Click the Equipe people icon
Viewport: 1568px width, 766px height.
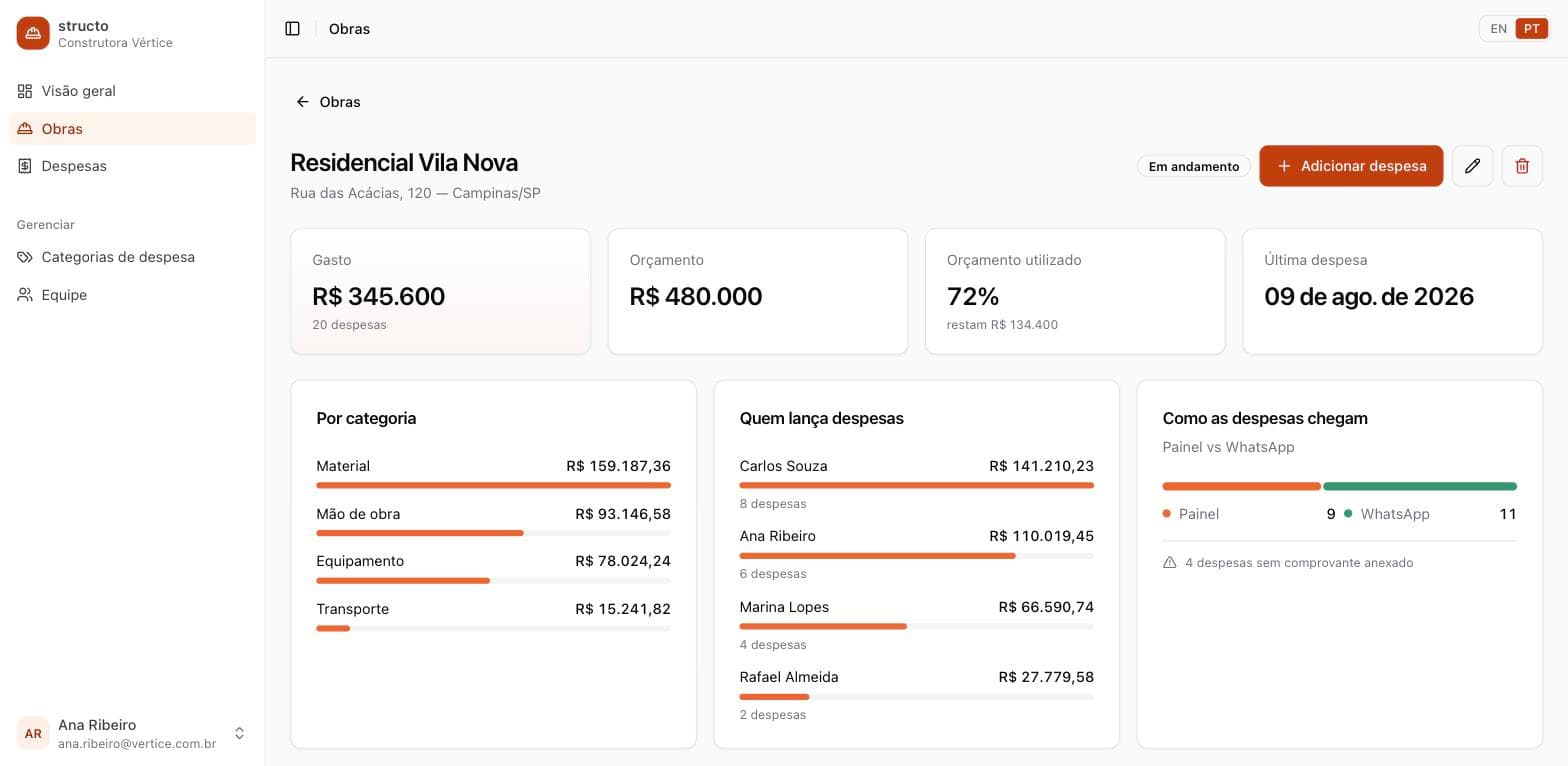click(x=25, y=295)
